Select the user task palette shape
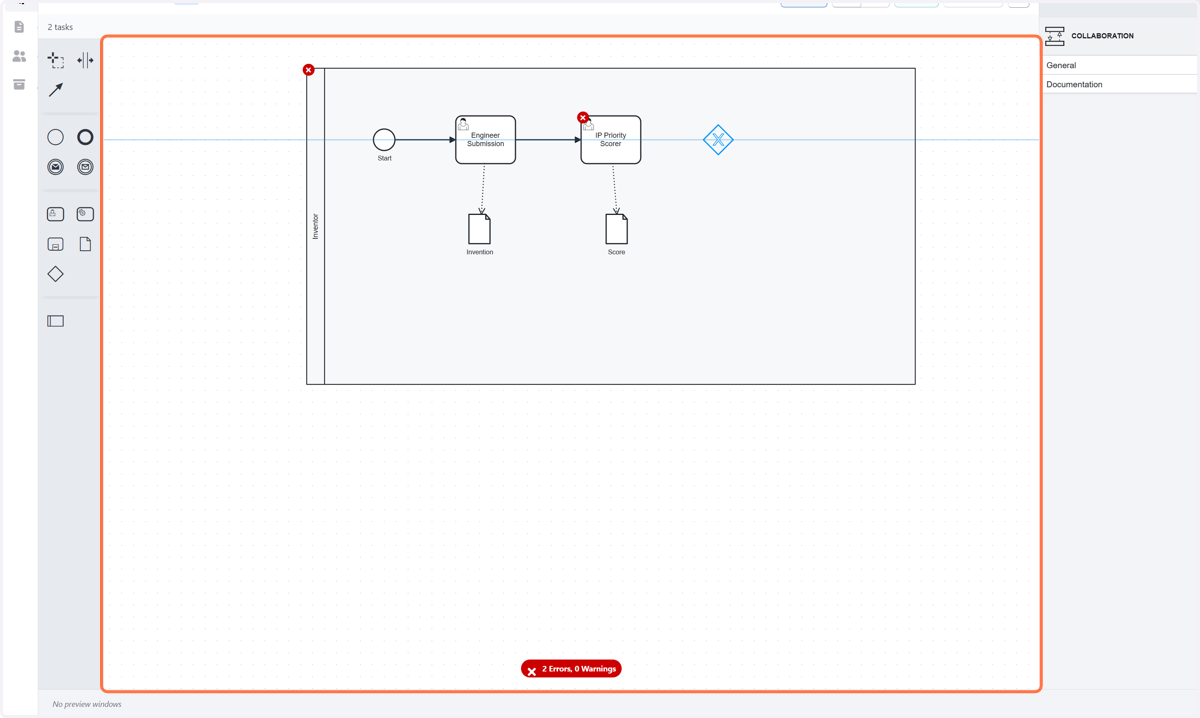1200x718 pixels. 56,214
